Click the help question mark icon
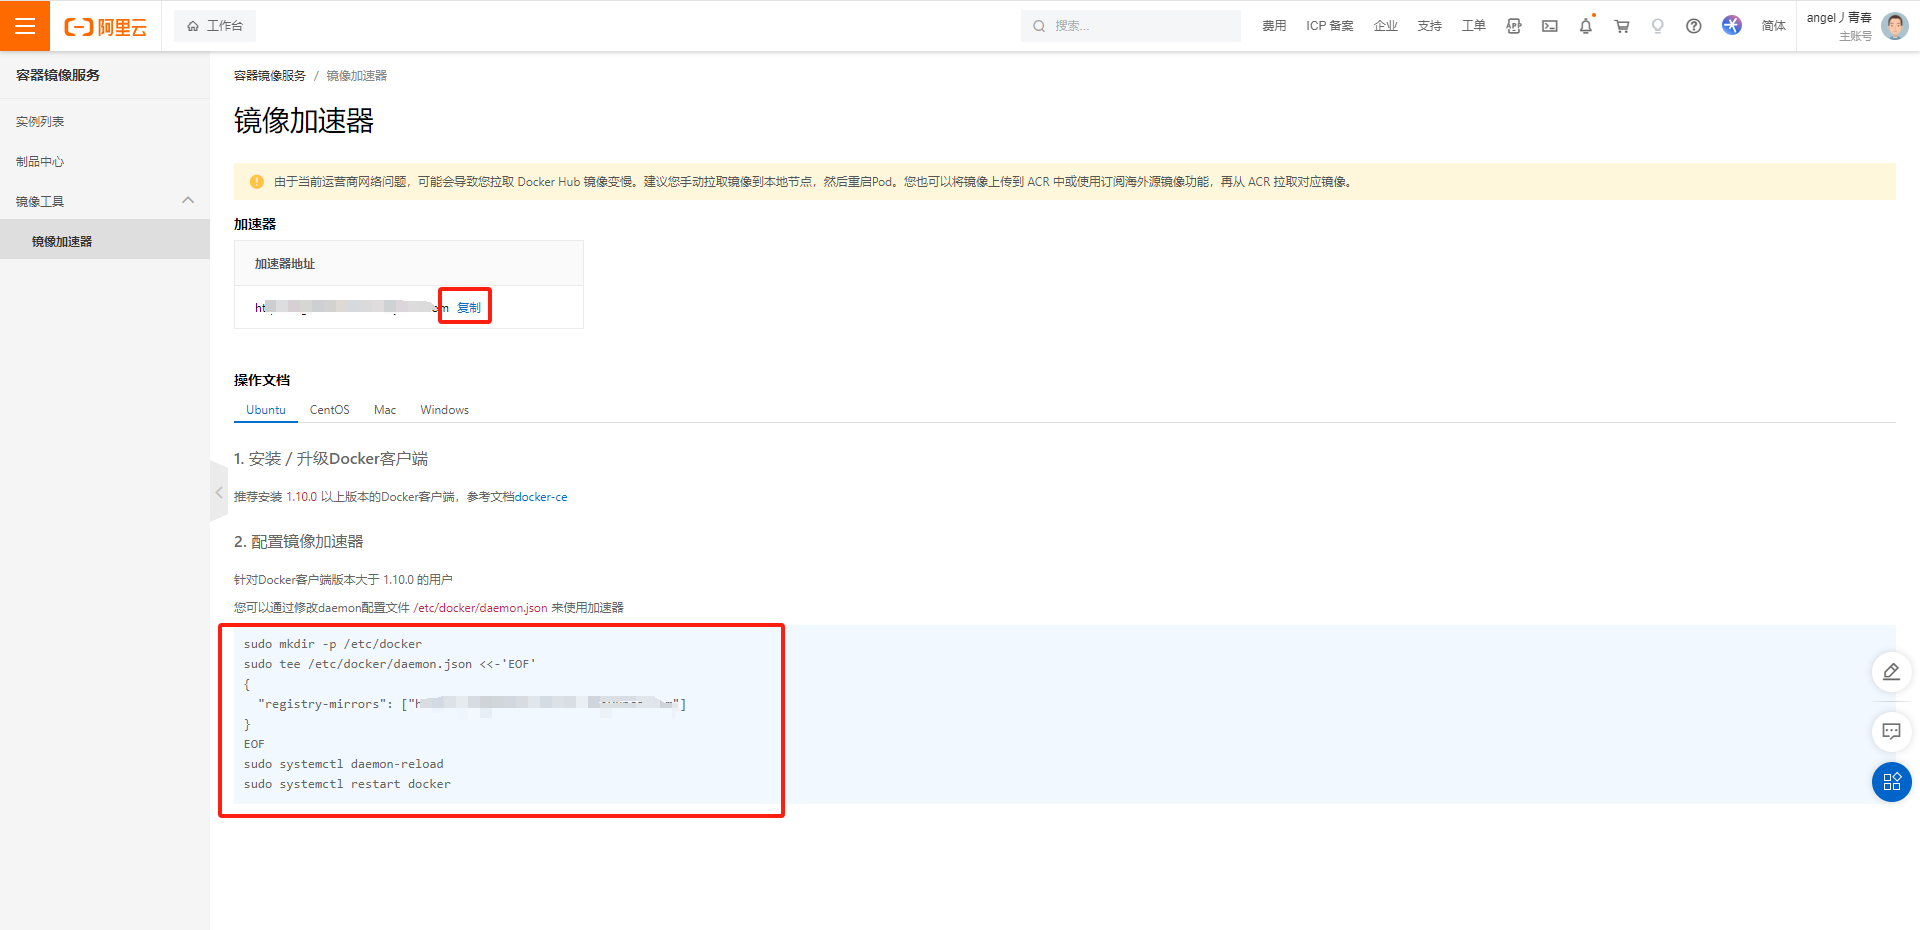 point(1694,26)
